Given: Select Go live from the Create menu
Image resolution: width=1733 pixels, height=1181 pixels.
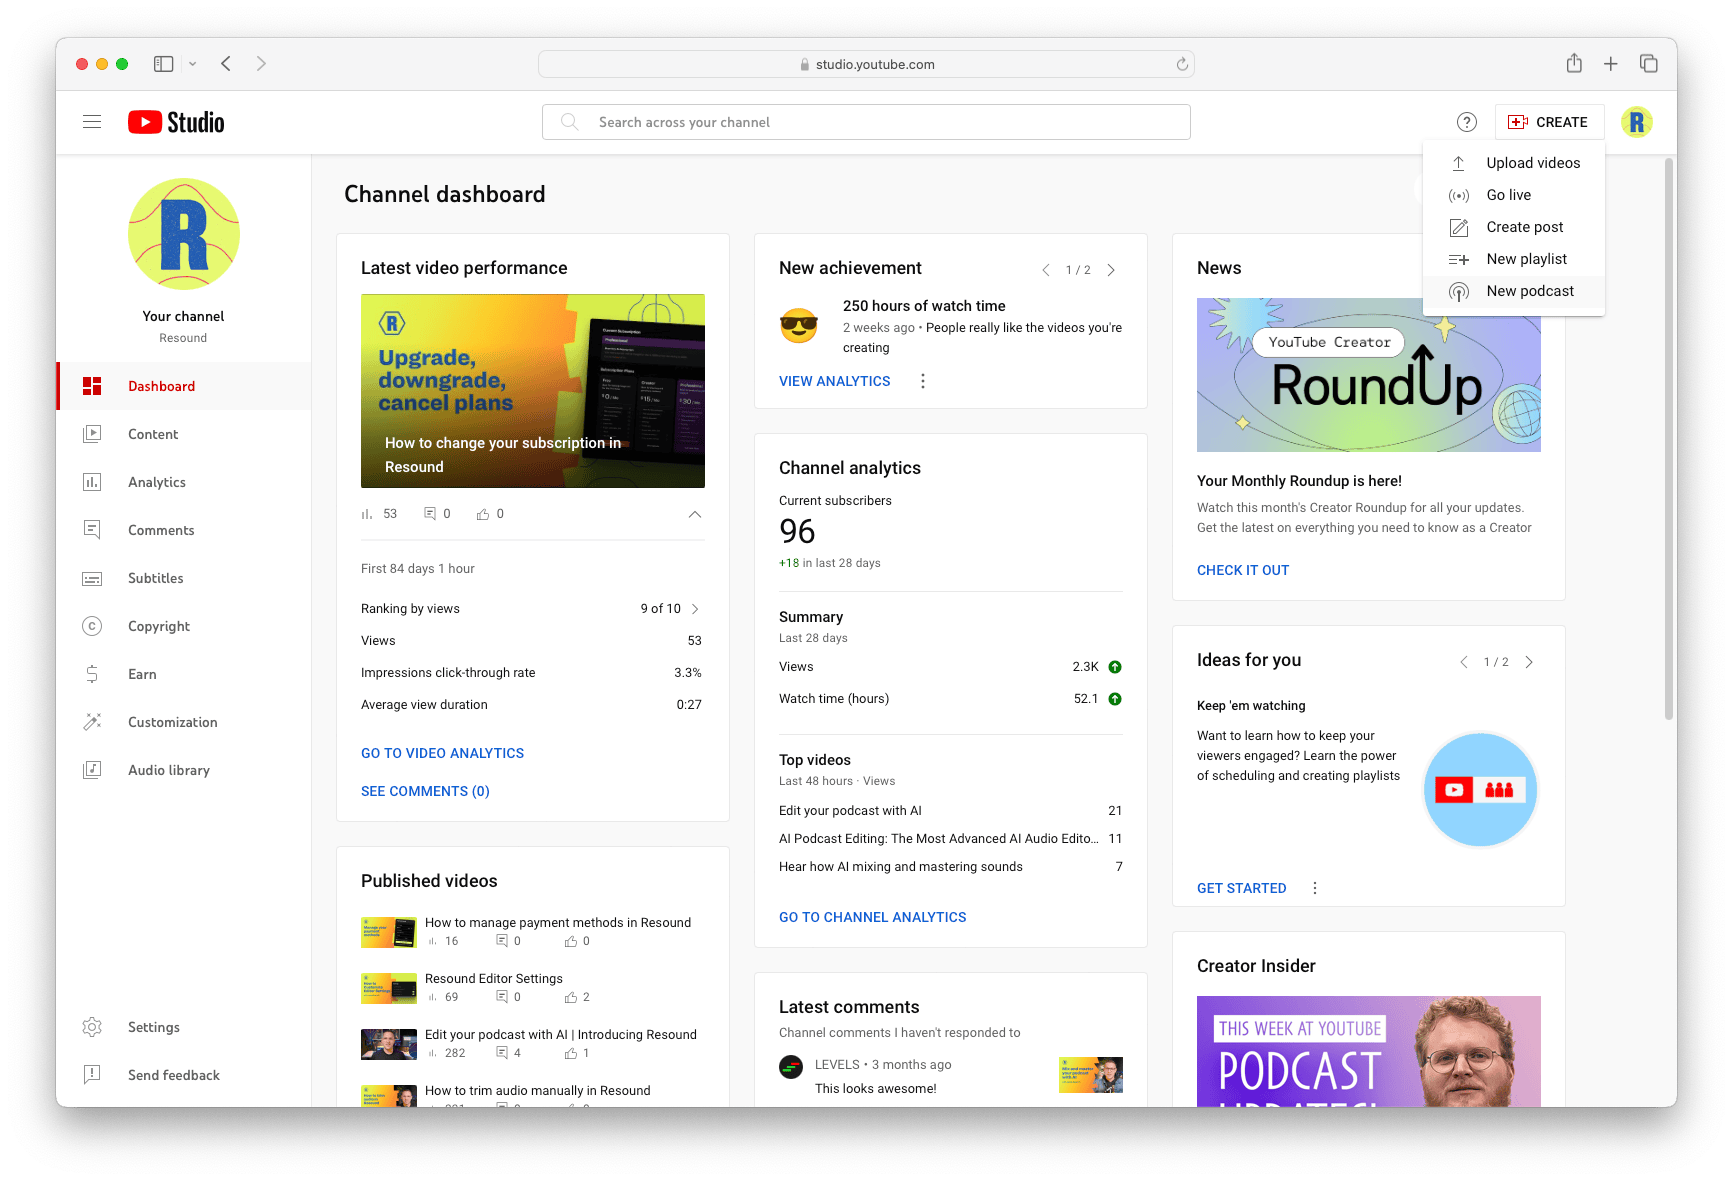Looking at the screenshot, I should 1511,195.
